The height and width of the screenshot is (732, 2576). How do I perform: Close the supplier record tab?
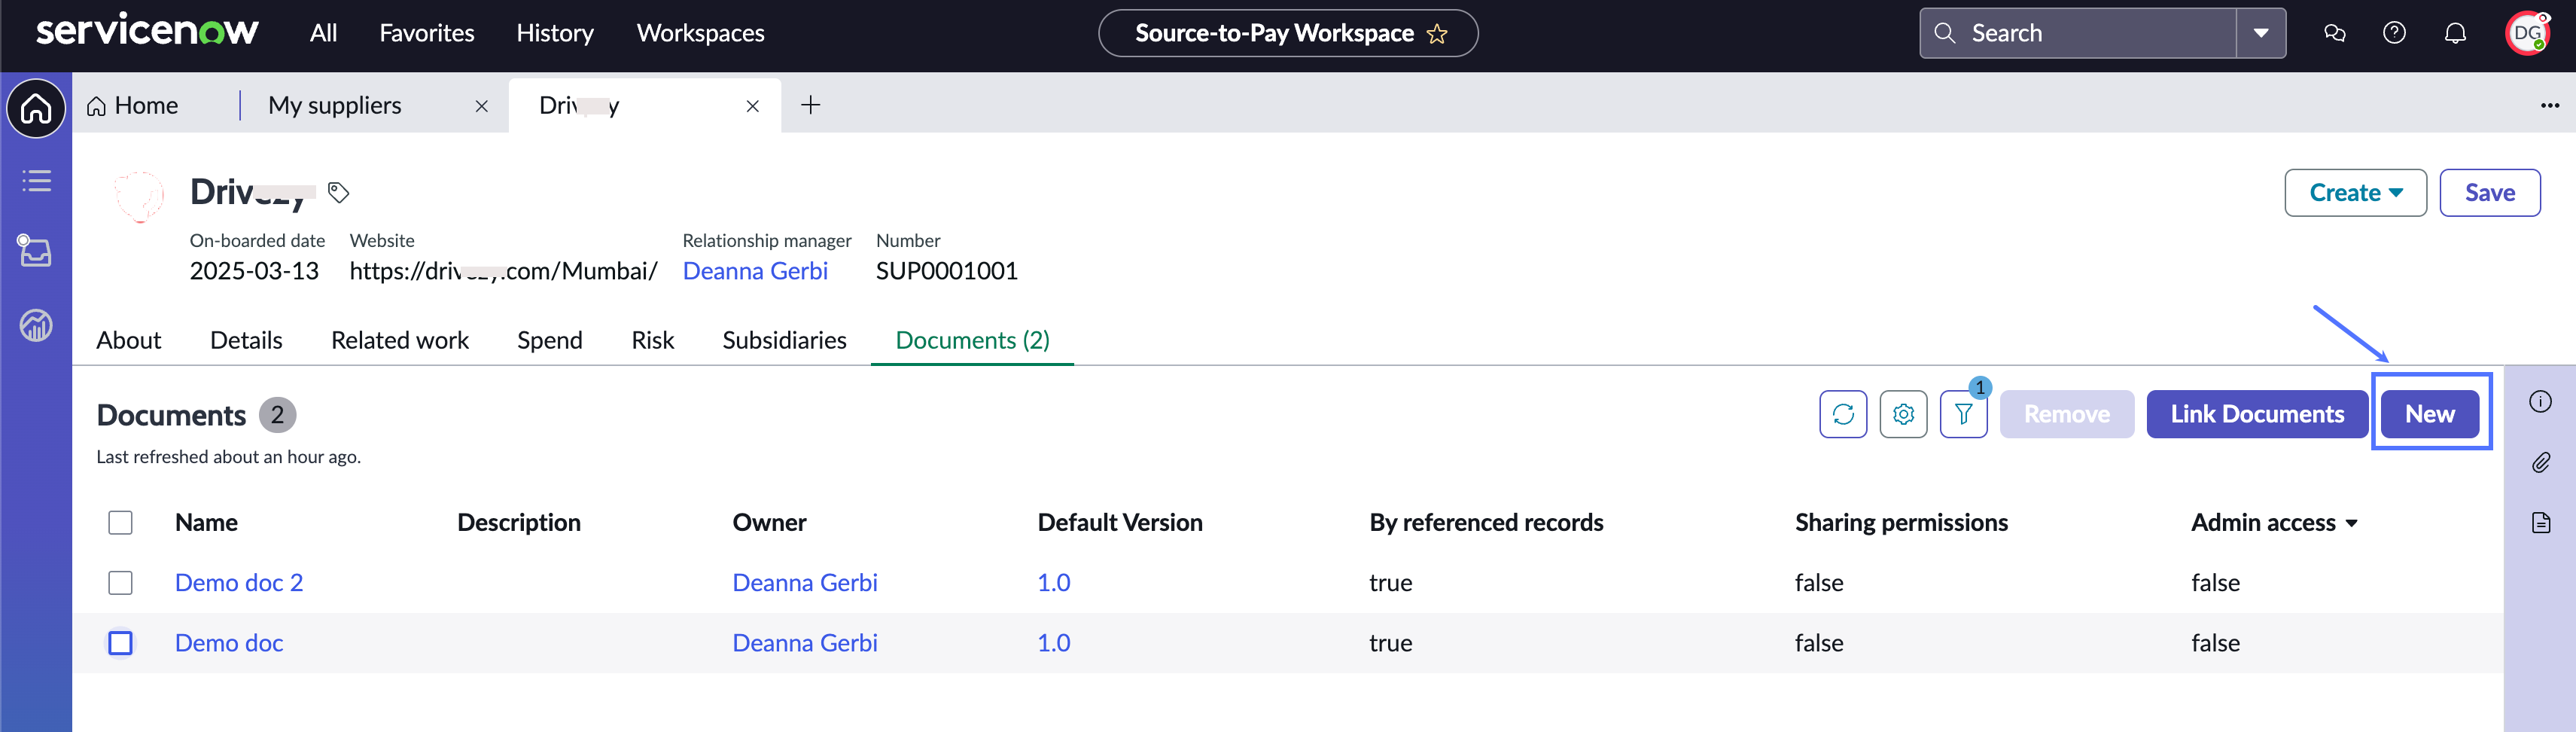tap(753, 106)
